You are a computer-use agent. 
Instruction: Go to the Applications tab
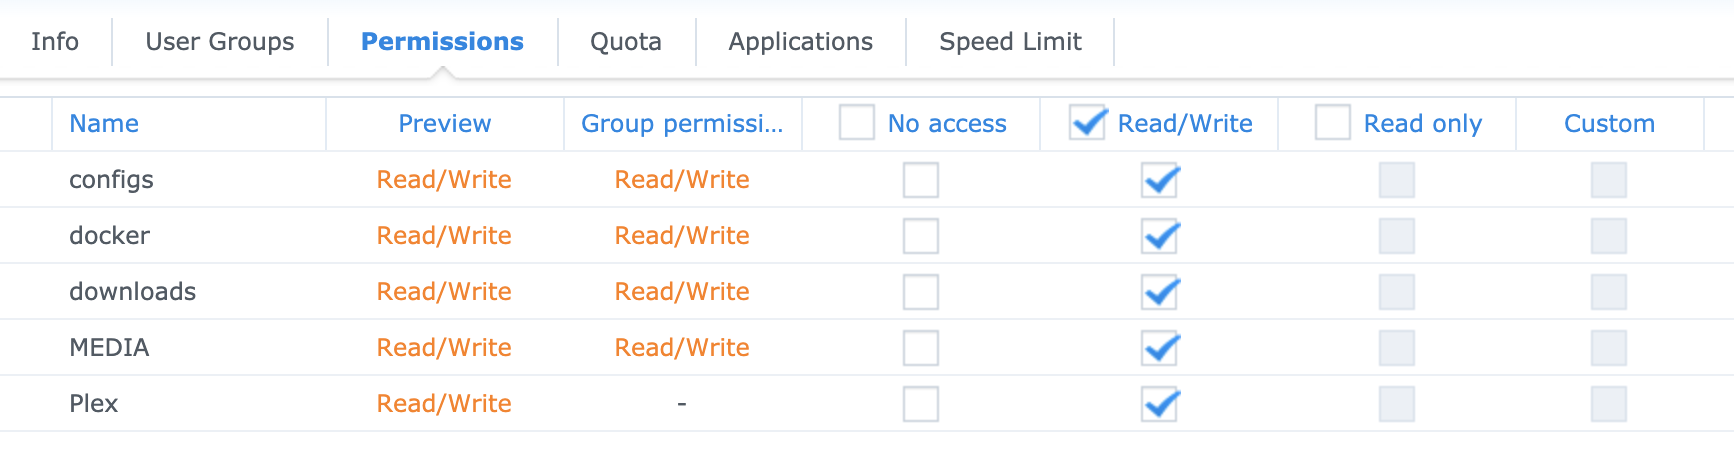coord(800,42)
